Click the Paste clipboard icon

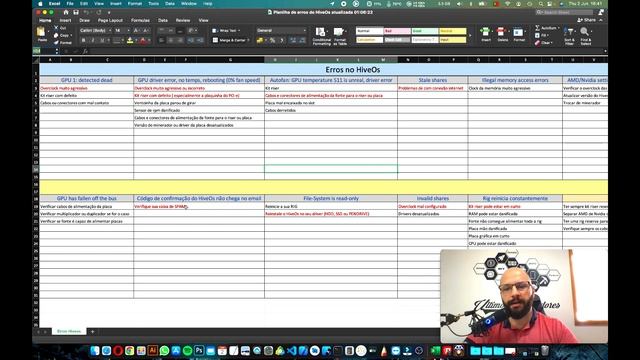click(41, 32)
